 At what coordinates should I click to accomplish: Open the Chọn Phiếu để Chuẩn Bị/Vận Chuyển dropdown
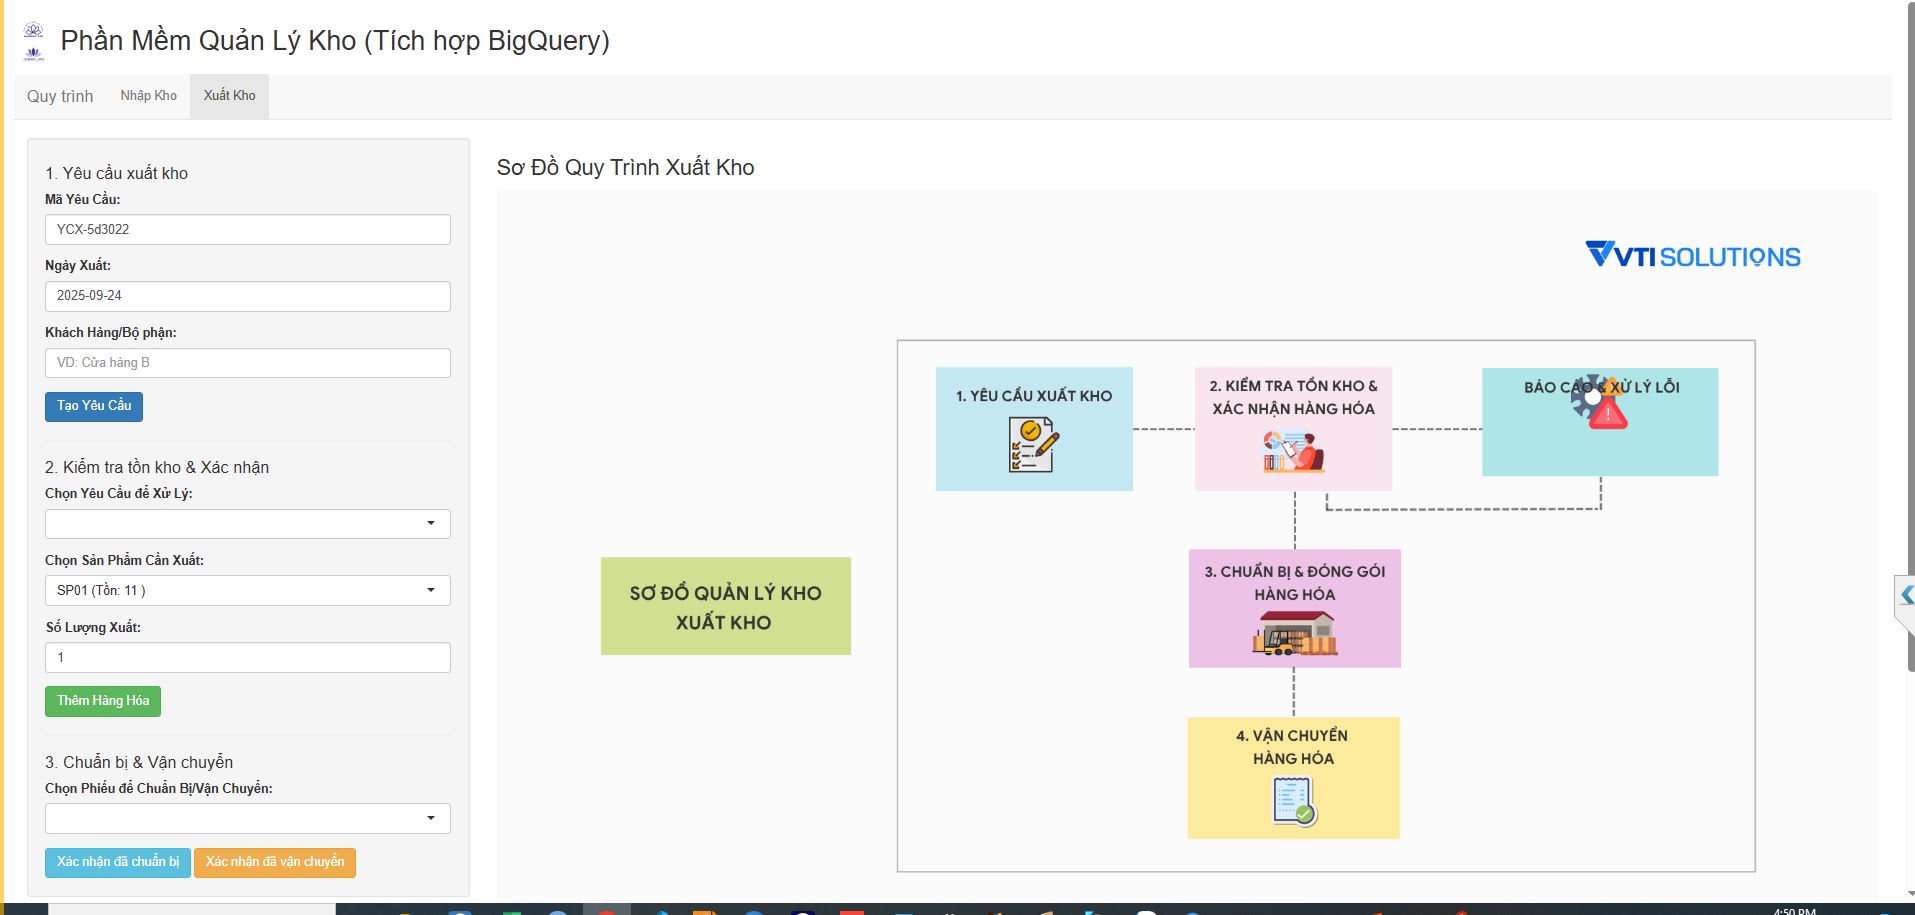point(247,819)
